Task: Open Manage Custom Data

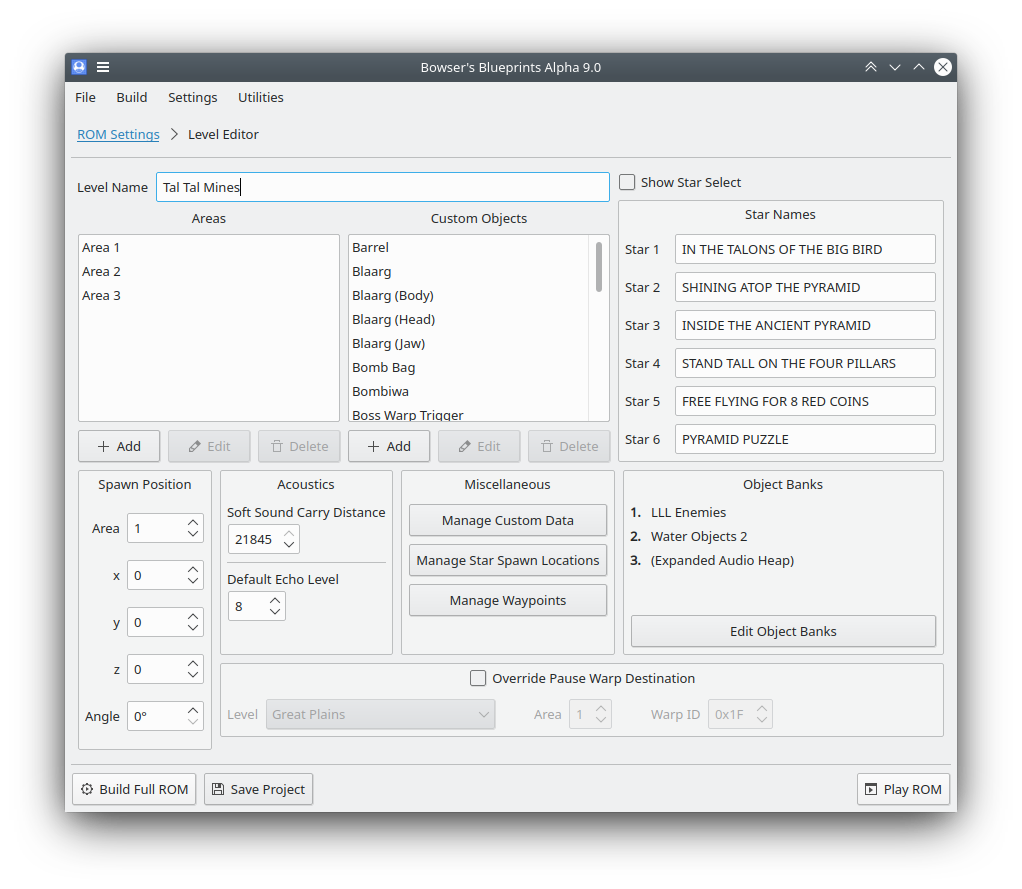Action: [x=508, y=520]
